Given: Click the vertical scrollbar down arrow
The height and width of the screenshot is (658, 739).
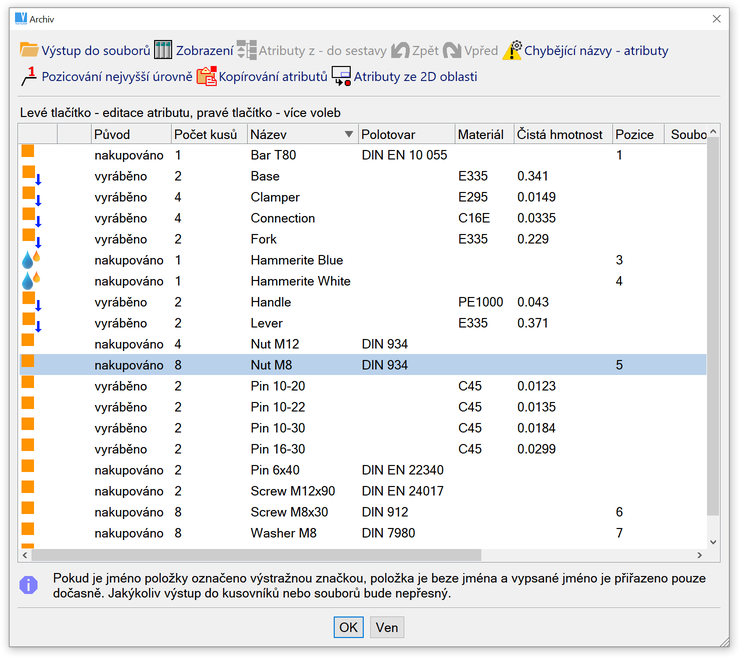Looking at the screenshot, I should (x=713, y=541).
